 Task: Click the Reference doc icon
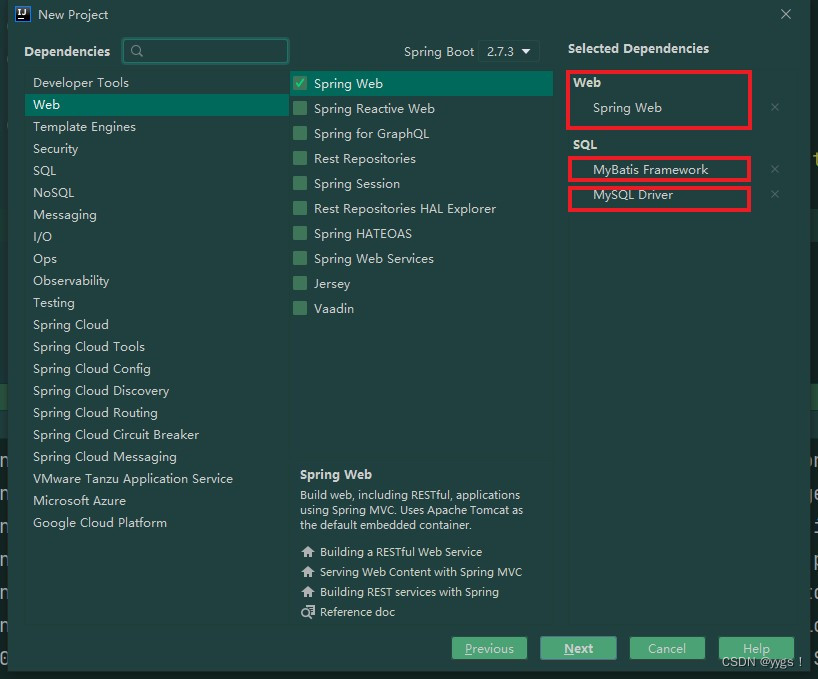tap(308, 612)
